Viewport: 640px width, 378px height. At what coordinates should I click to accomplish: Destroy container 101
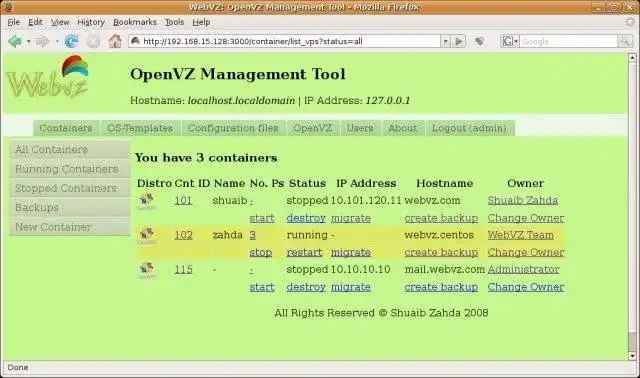tap(306, 218)
